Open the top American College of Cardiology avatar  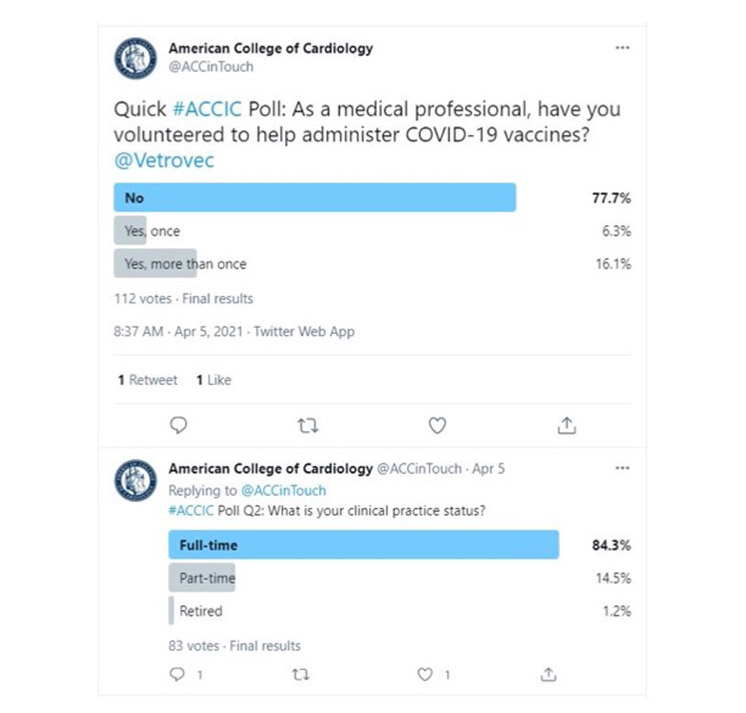tap(136, 58)
